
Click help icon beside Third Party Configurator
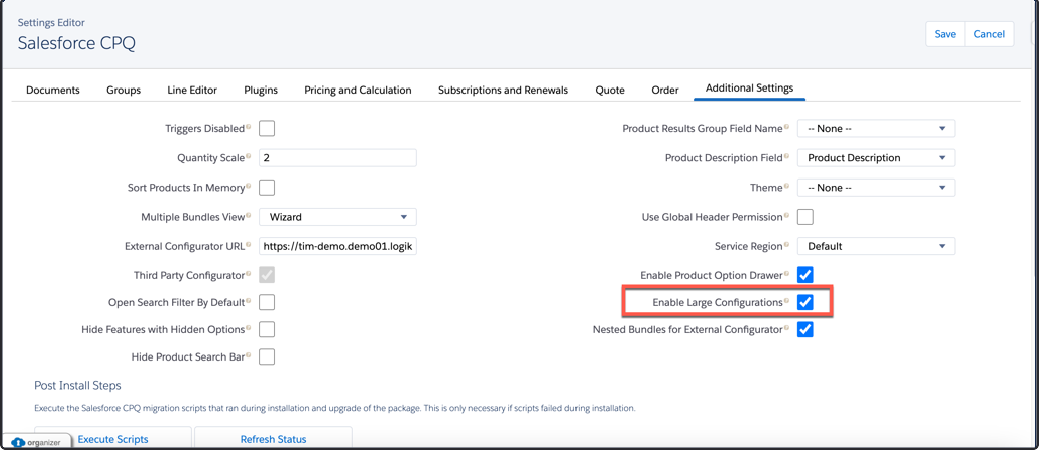click(248, 273)
